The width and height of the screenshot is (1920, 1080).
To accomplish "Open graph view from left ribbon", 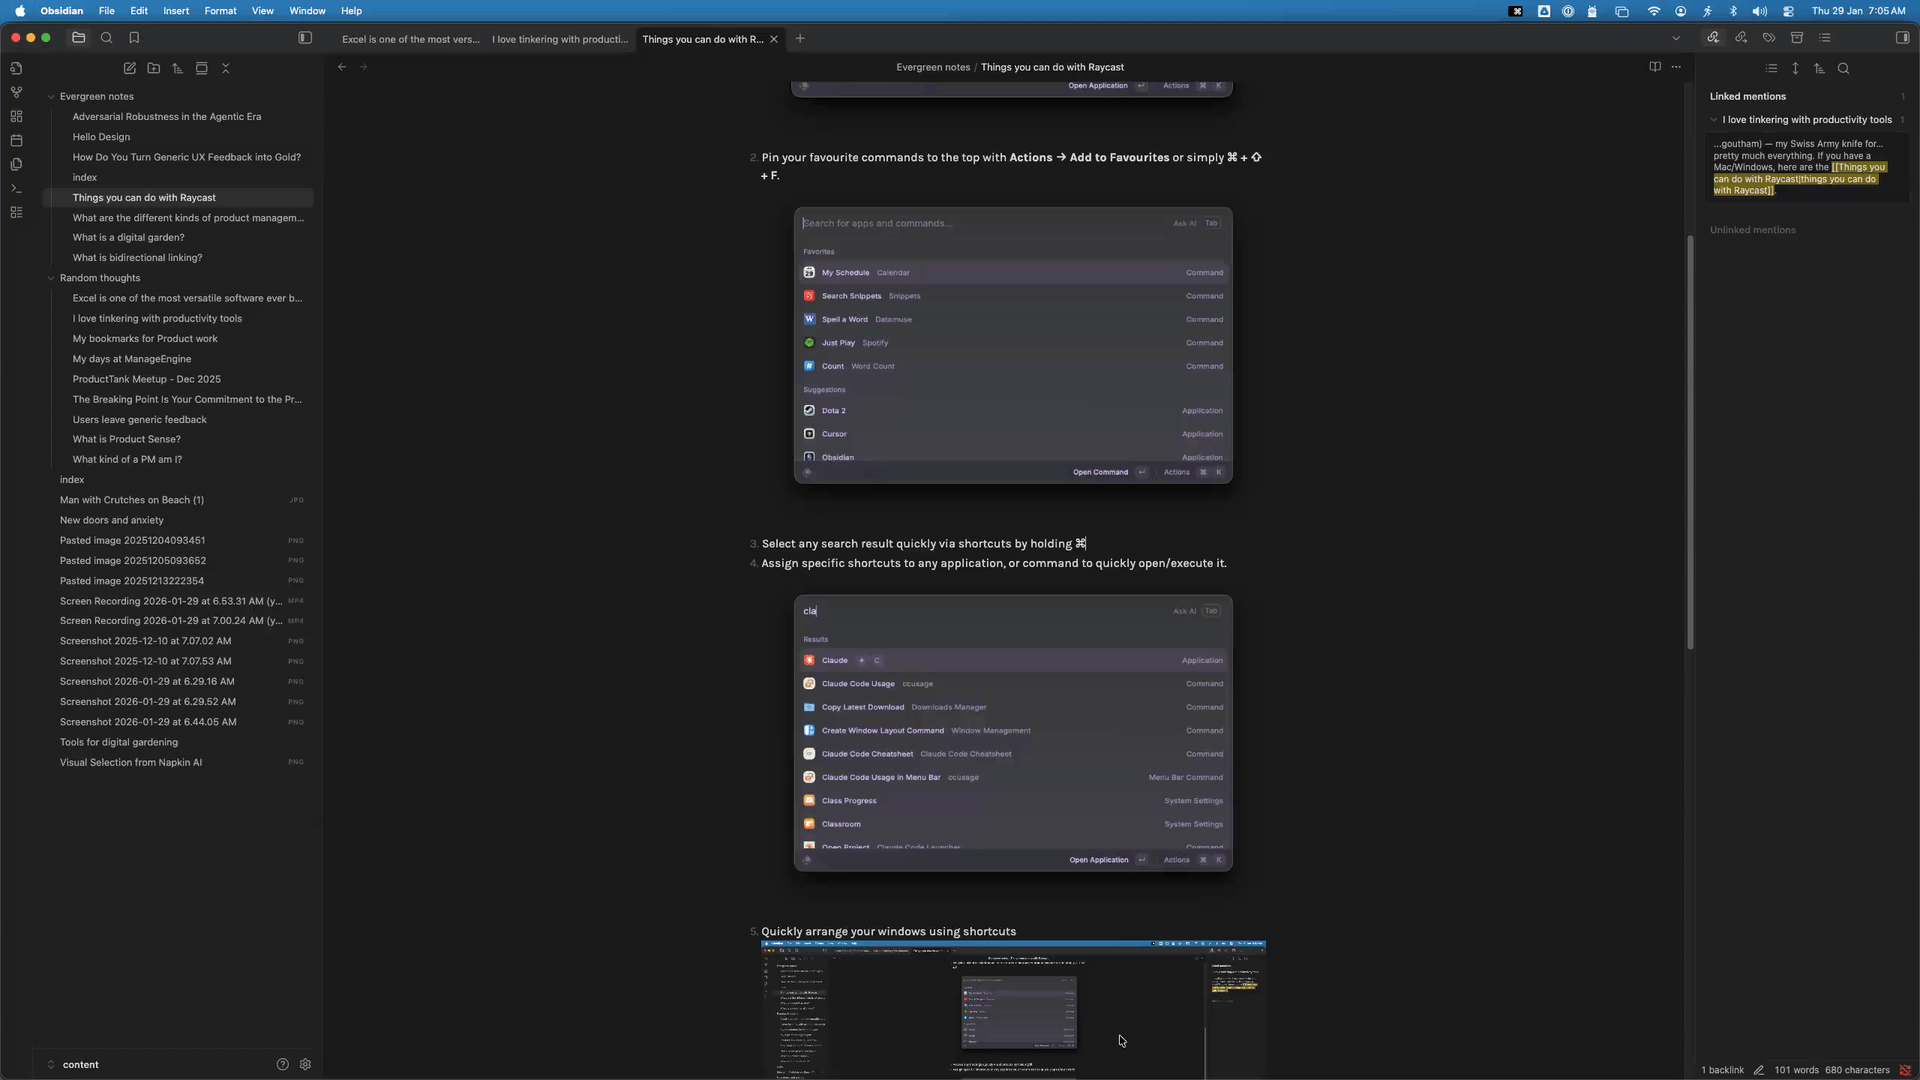I will click(x=16, y=92).
